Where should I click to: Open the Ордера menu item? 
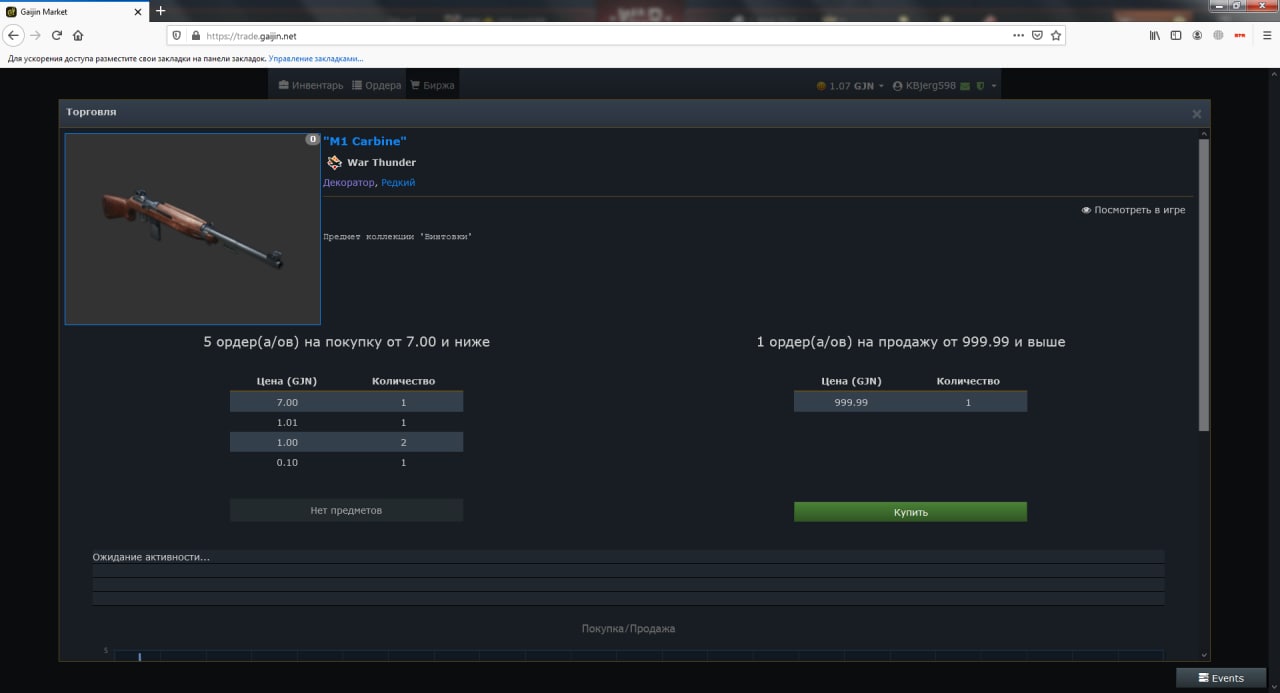tap(376, 85)
